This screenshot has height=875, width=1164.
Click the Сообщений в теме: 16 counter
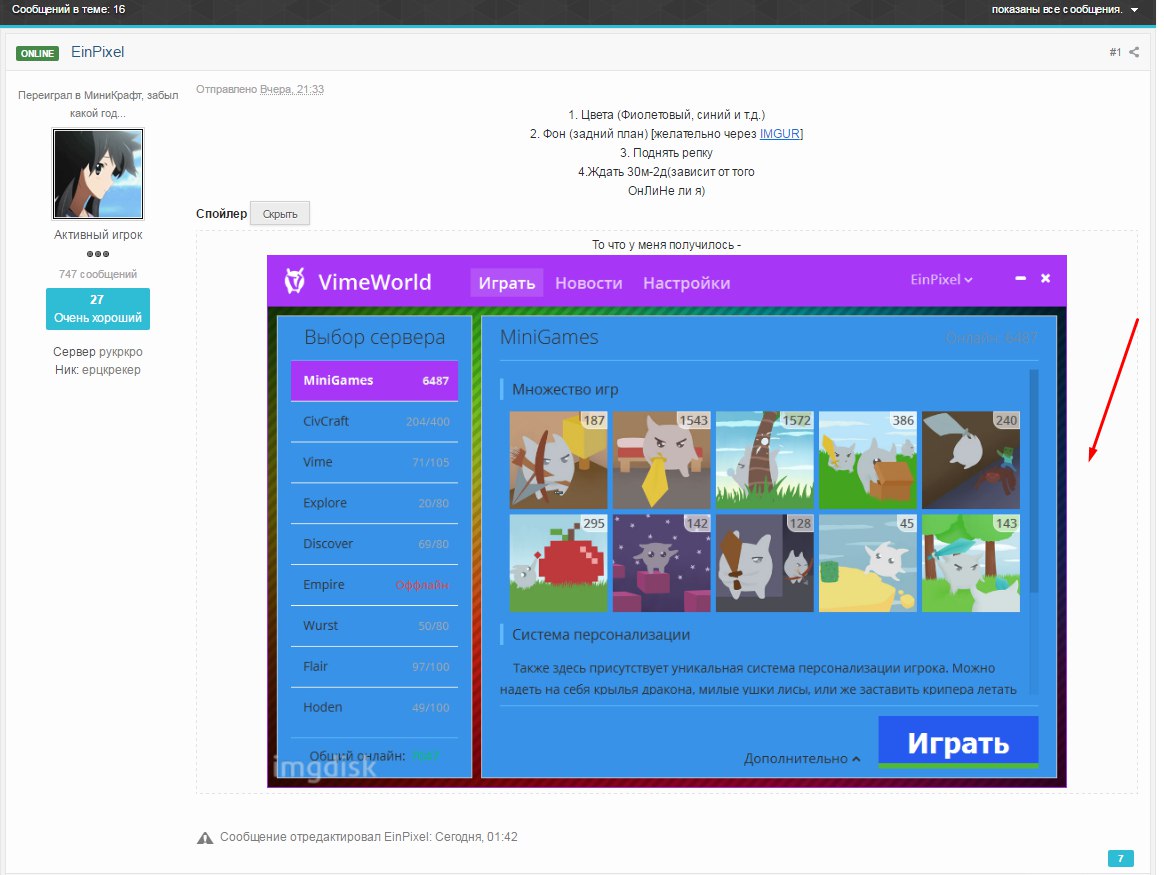pos(68,10)
